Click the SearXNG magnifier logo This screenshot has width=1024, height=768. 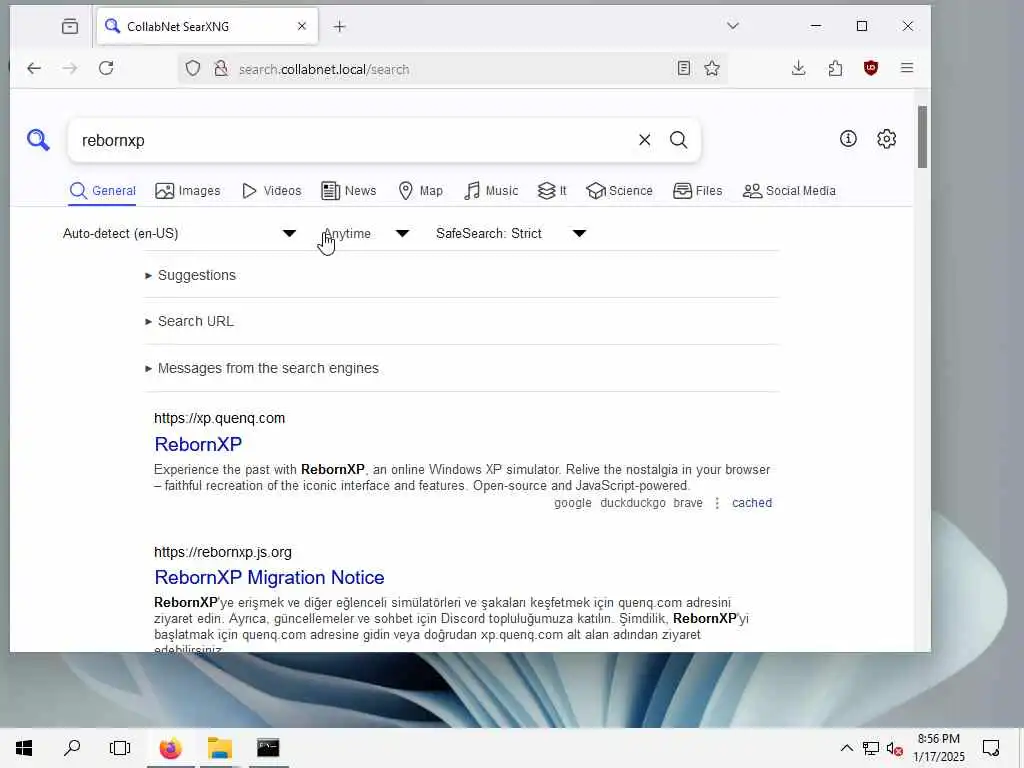click(38, 140)
